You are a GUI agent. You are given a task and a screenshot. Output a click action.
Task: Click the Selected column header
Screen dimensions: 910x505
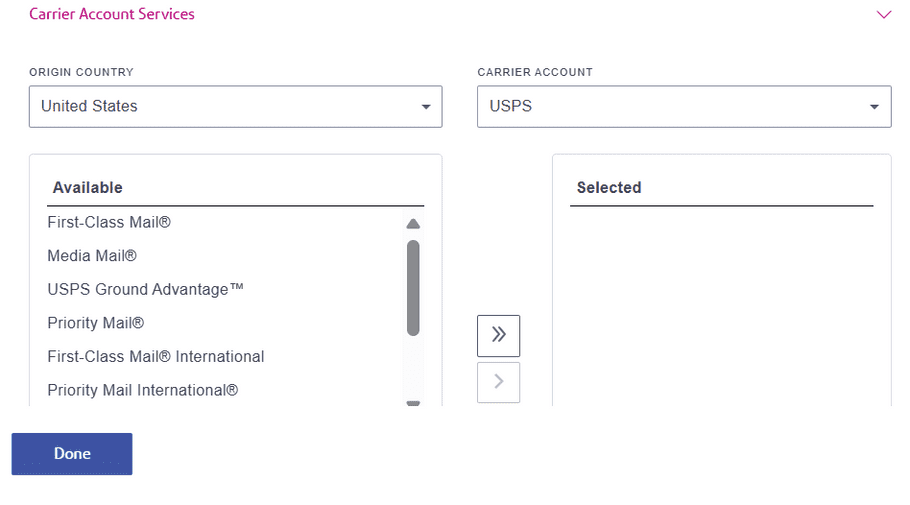pos(609,188)
